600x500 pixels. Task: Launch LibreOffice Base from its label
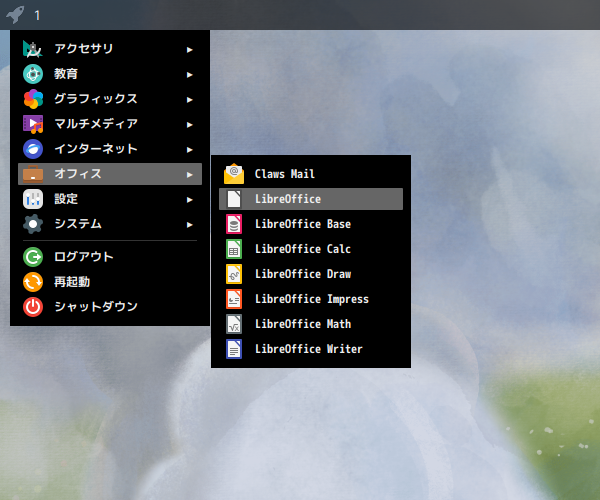pos(303,224)
